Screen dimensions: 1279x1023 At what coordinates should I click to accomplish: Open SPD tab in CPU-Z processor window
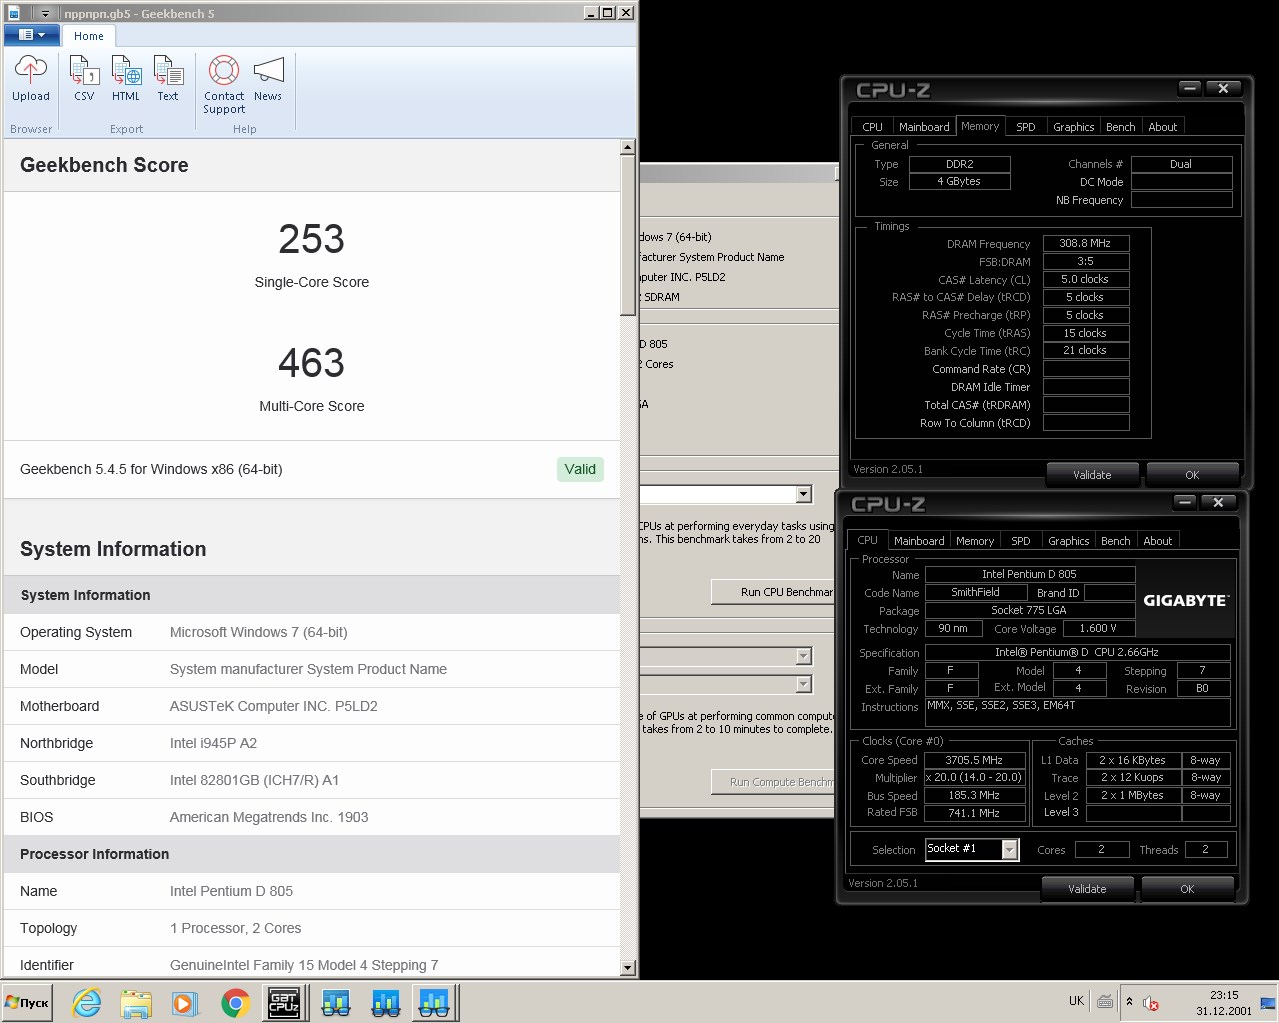[1021, 541]
